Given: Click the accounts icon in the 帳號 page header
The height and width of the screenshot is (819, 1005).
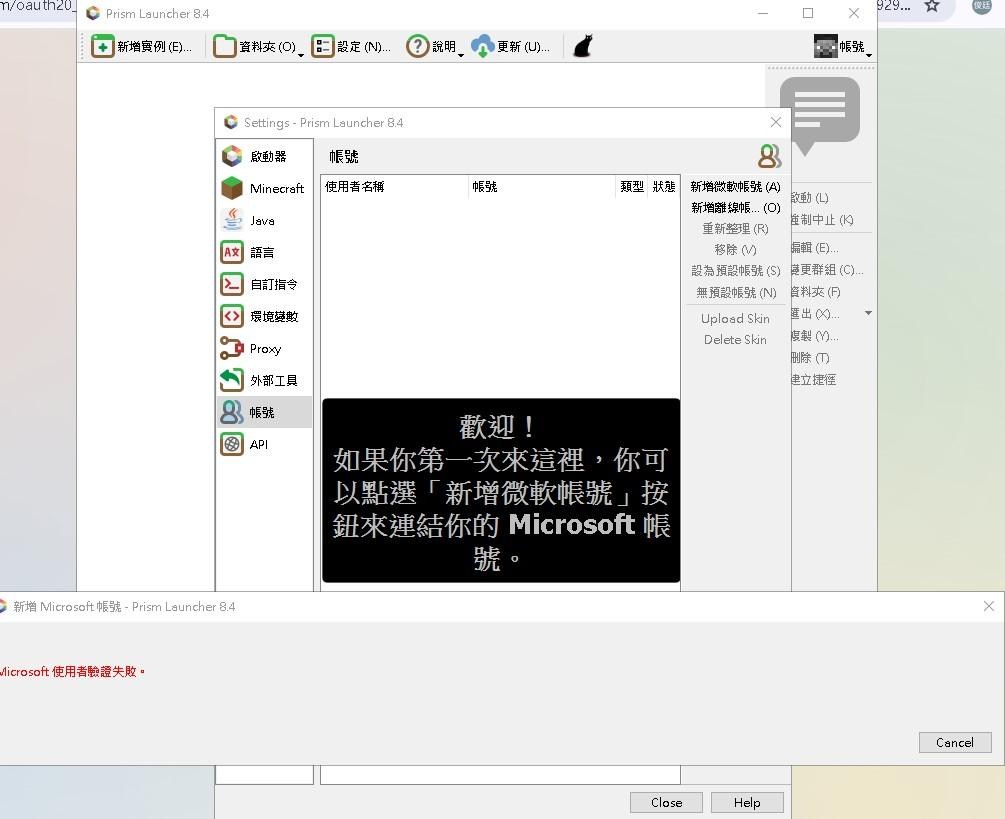Looking at the screenshot, I should (770, 156).
